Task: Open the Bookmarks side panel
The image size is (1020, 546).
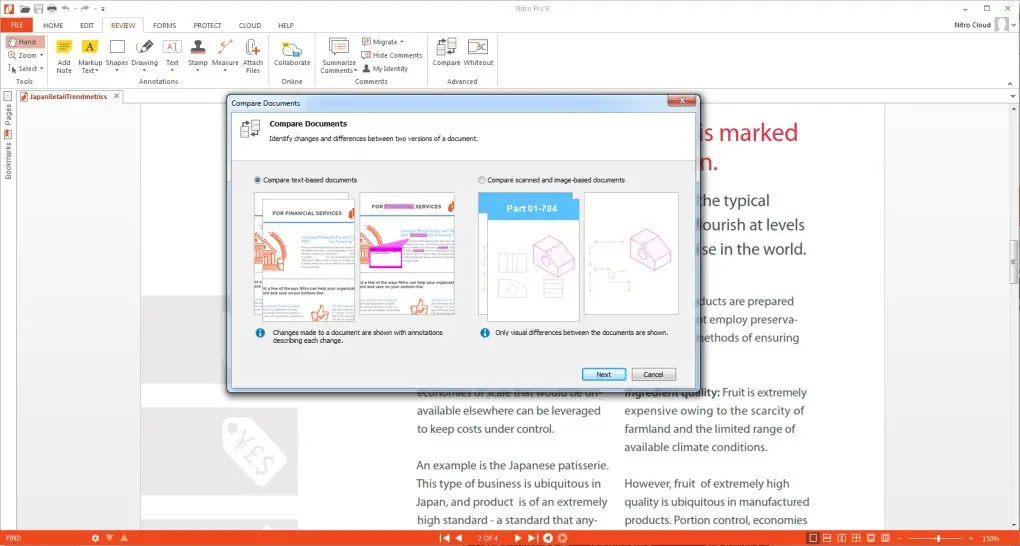Action: tap(8, 155)
